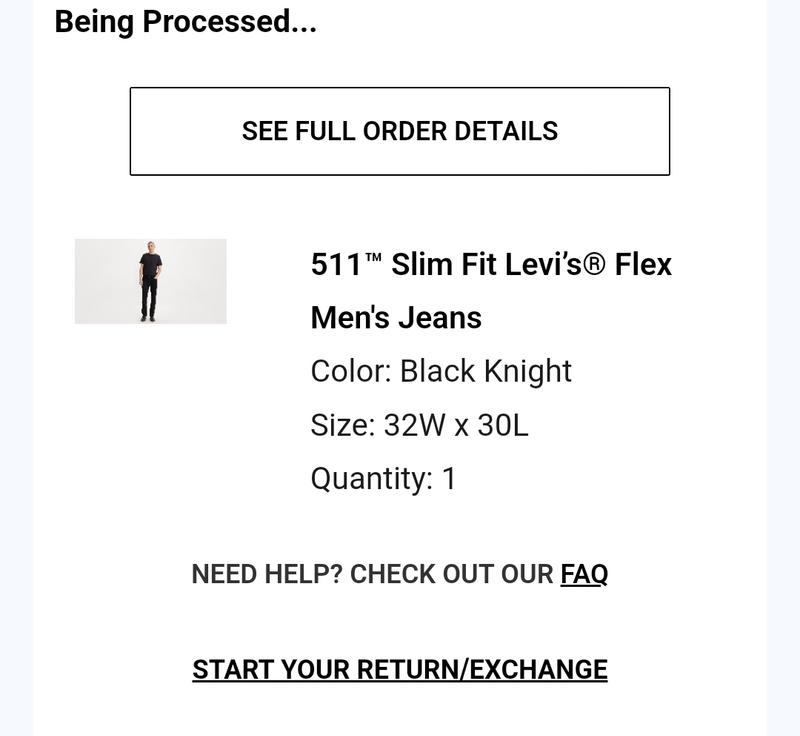This screenshot has height=736, width=800.
Task: Click the 32W waist value
Action: tap(414, 424)
